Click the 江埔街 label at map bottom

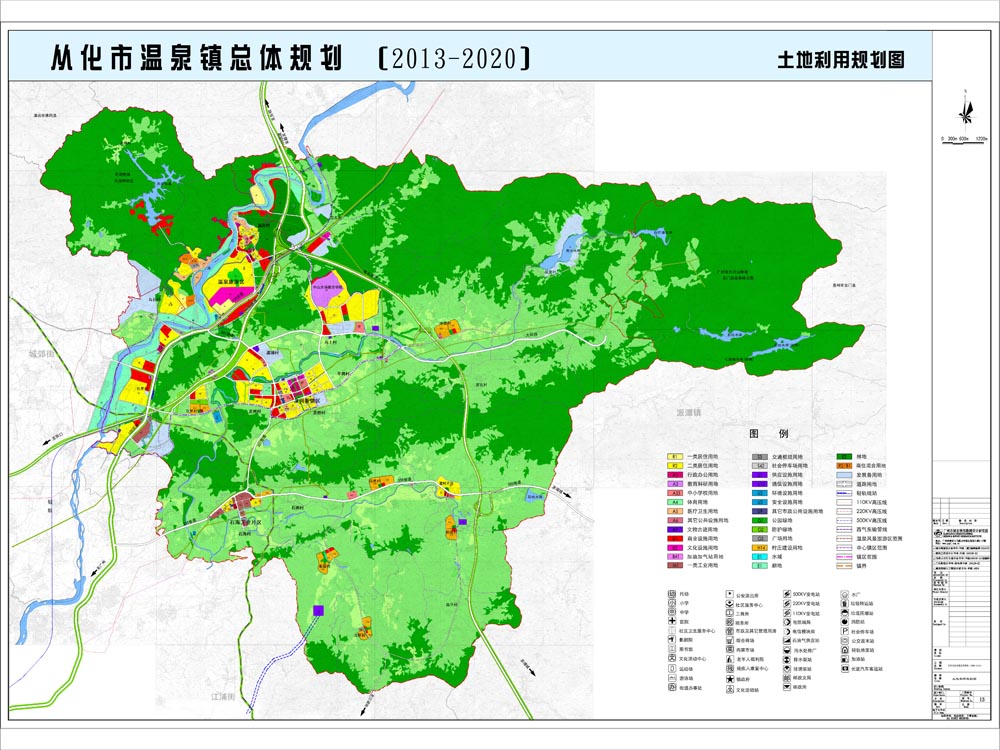coord(223,696)
